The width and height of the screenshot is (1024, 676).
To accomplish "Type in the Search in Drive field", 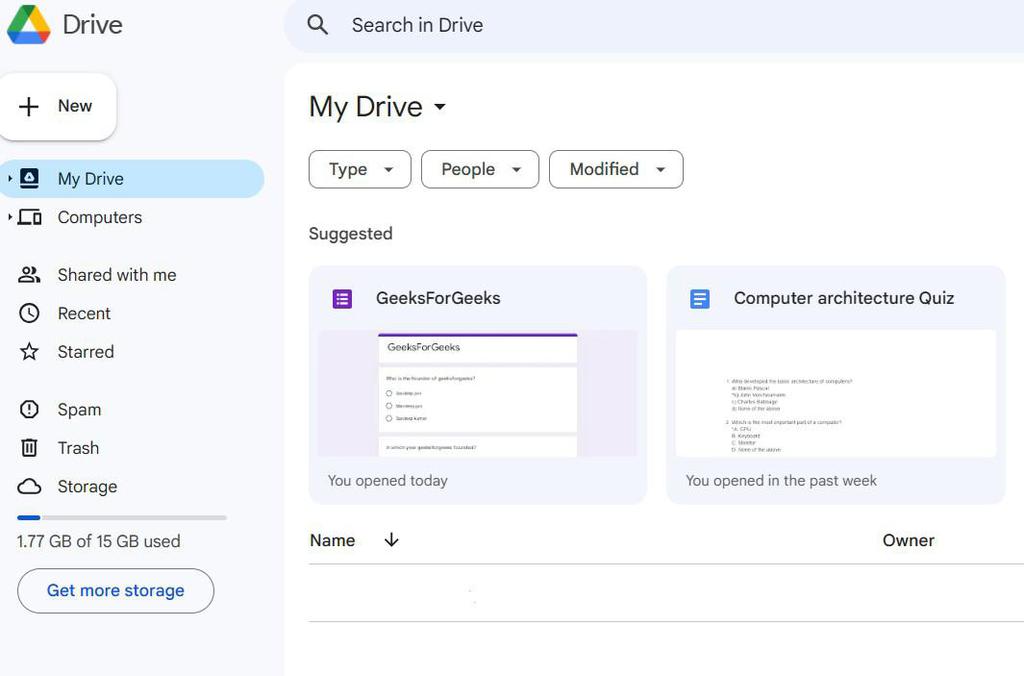I will [600, 25].
